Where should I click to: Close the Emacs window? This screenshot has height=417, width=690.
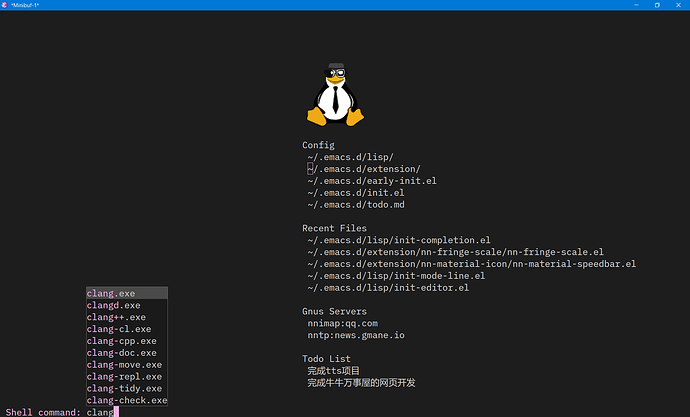(678, 5)
